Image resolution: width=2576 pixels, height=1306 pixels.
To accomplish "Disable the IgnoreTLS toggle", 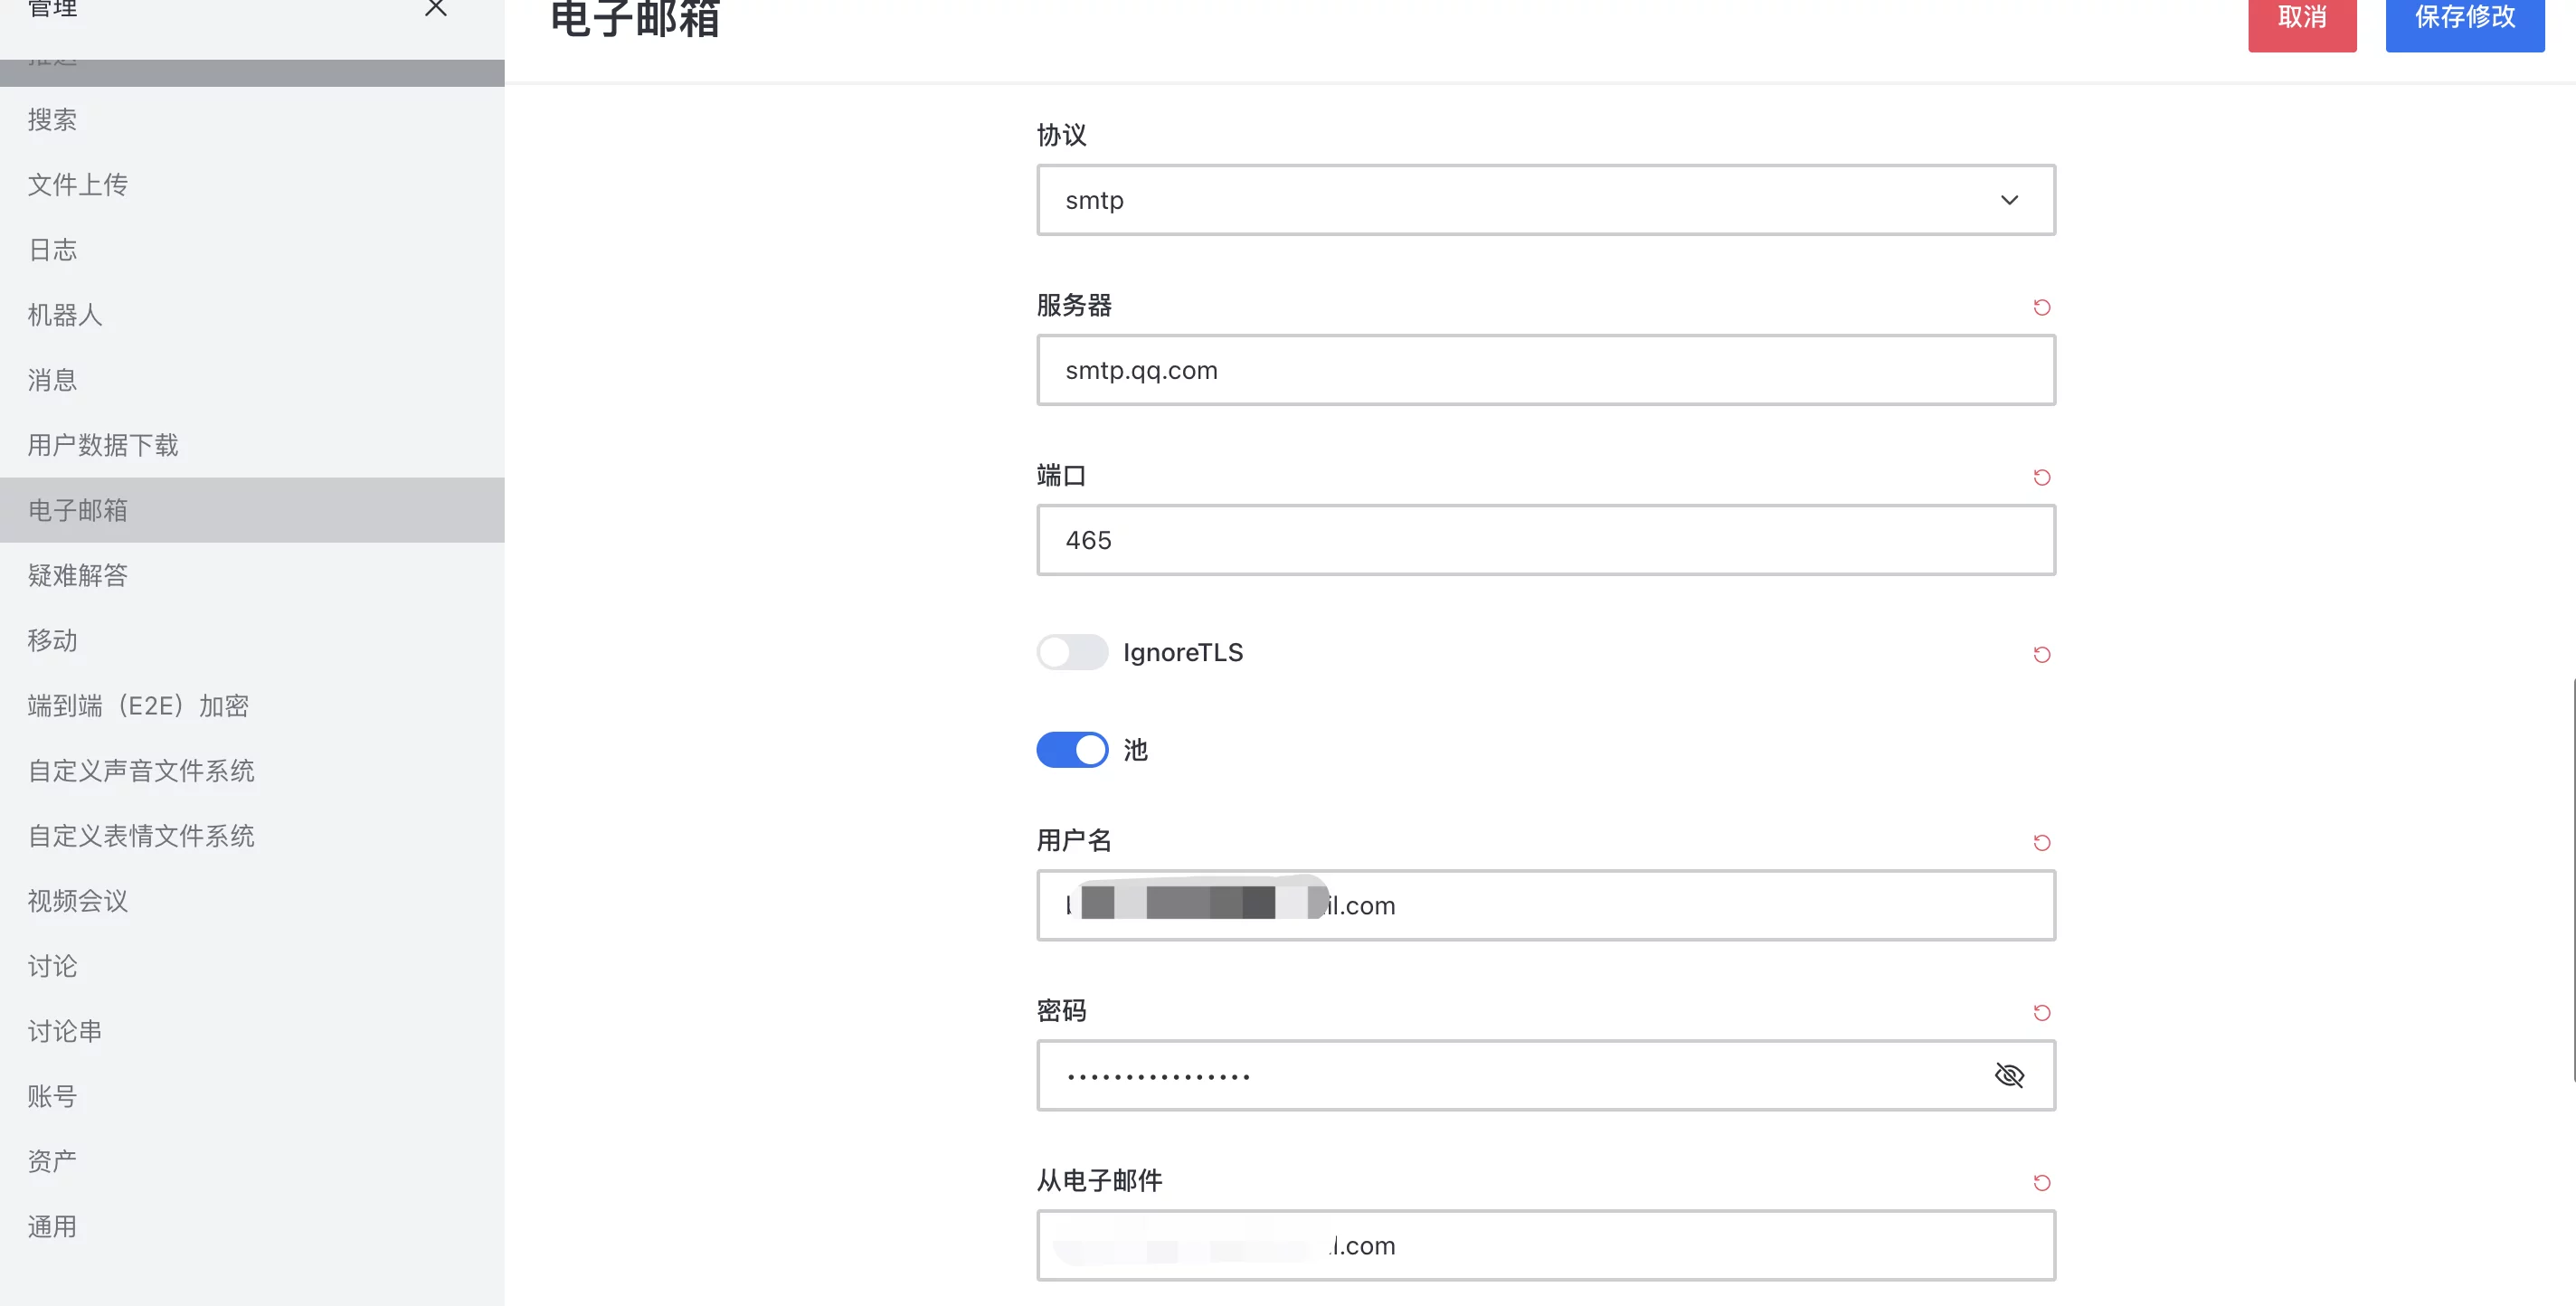I will 1073,651.
